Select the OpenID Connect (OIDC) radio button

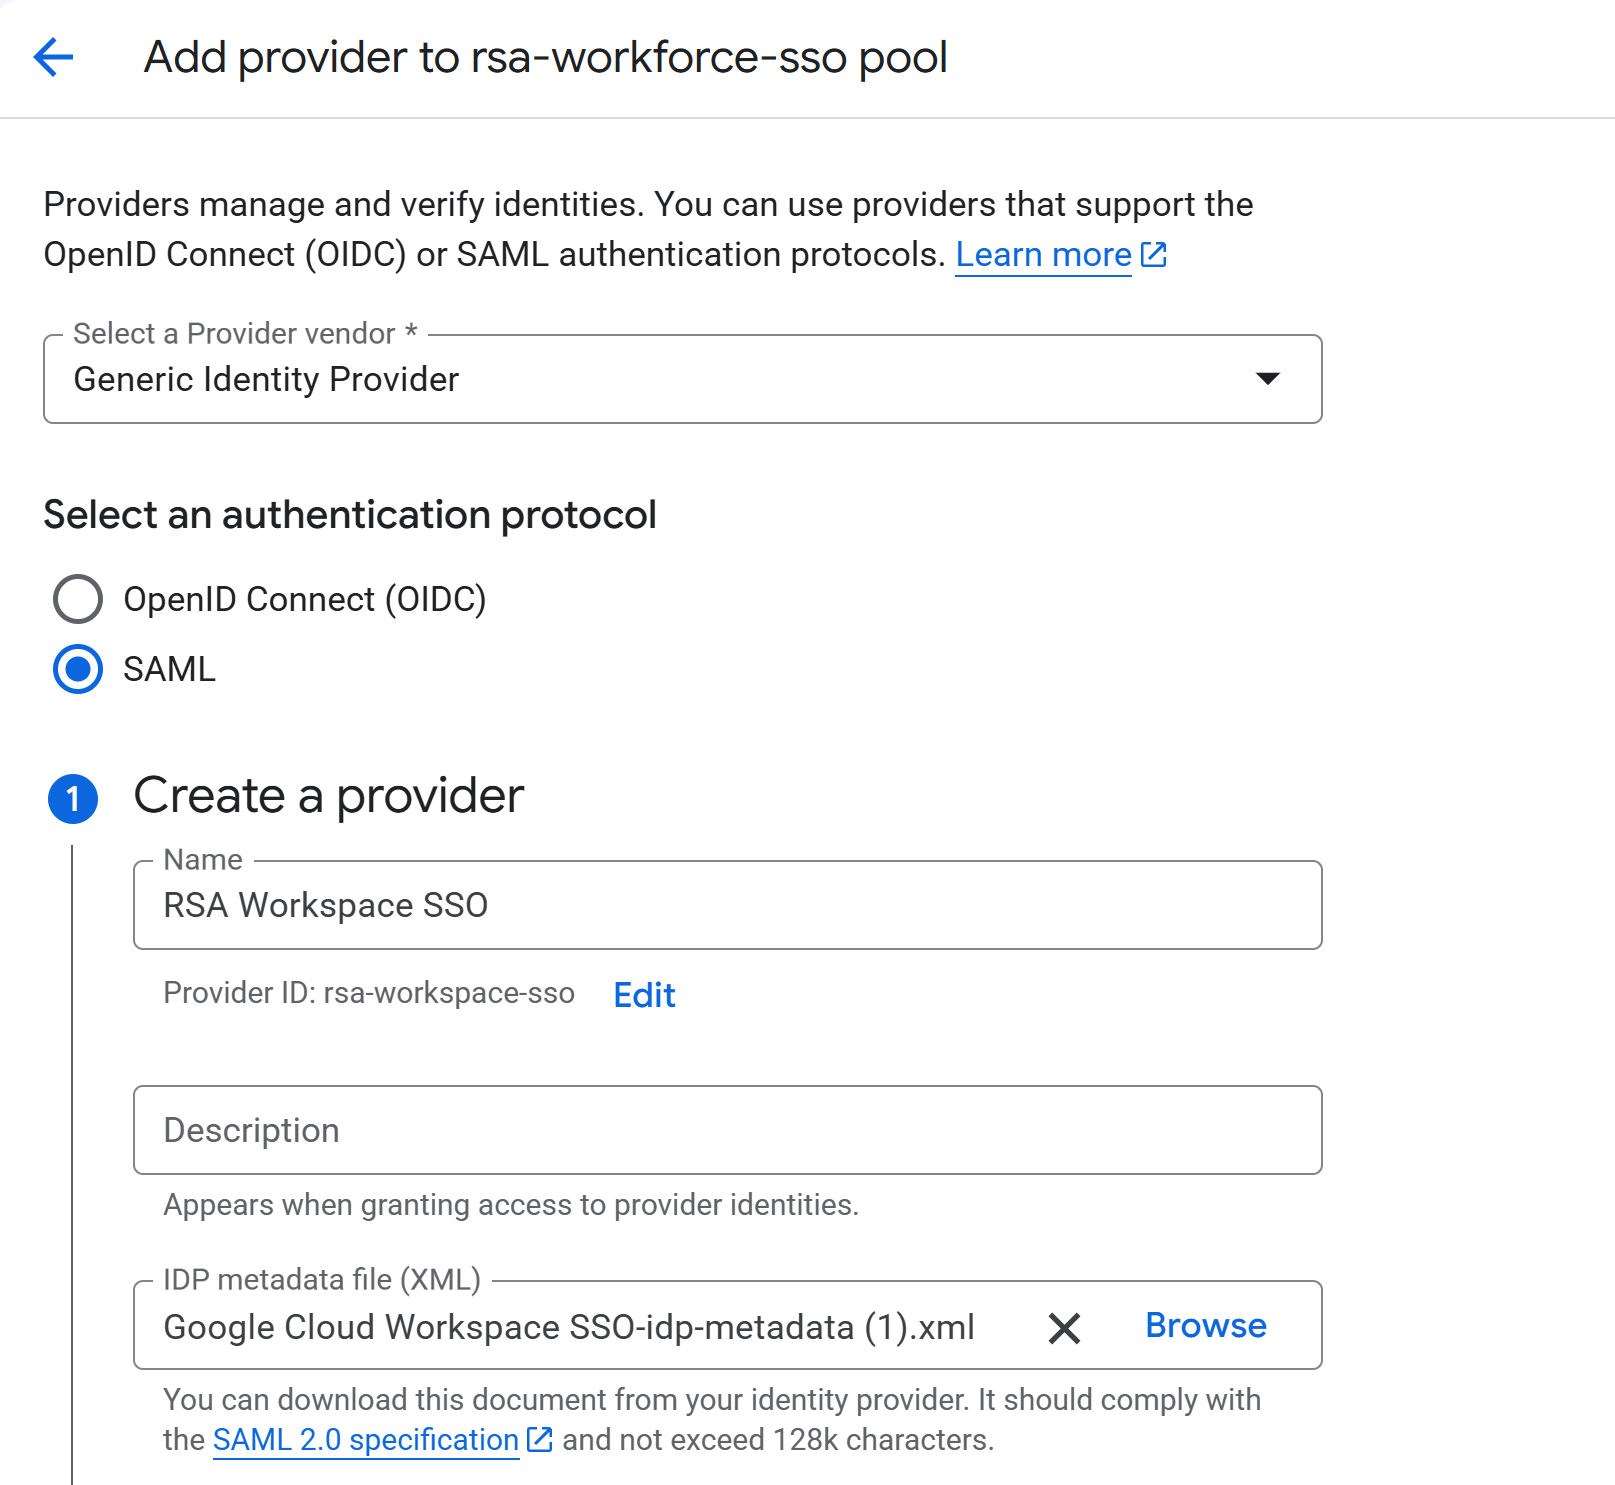77,599
